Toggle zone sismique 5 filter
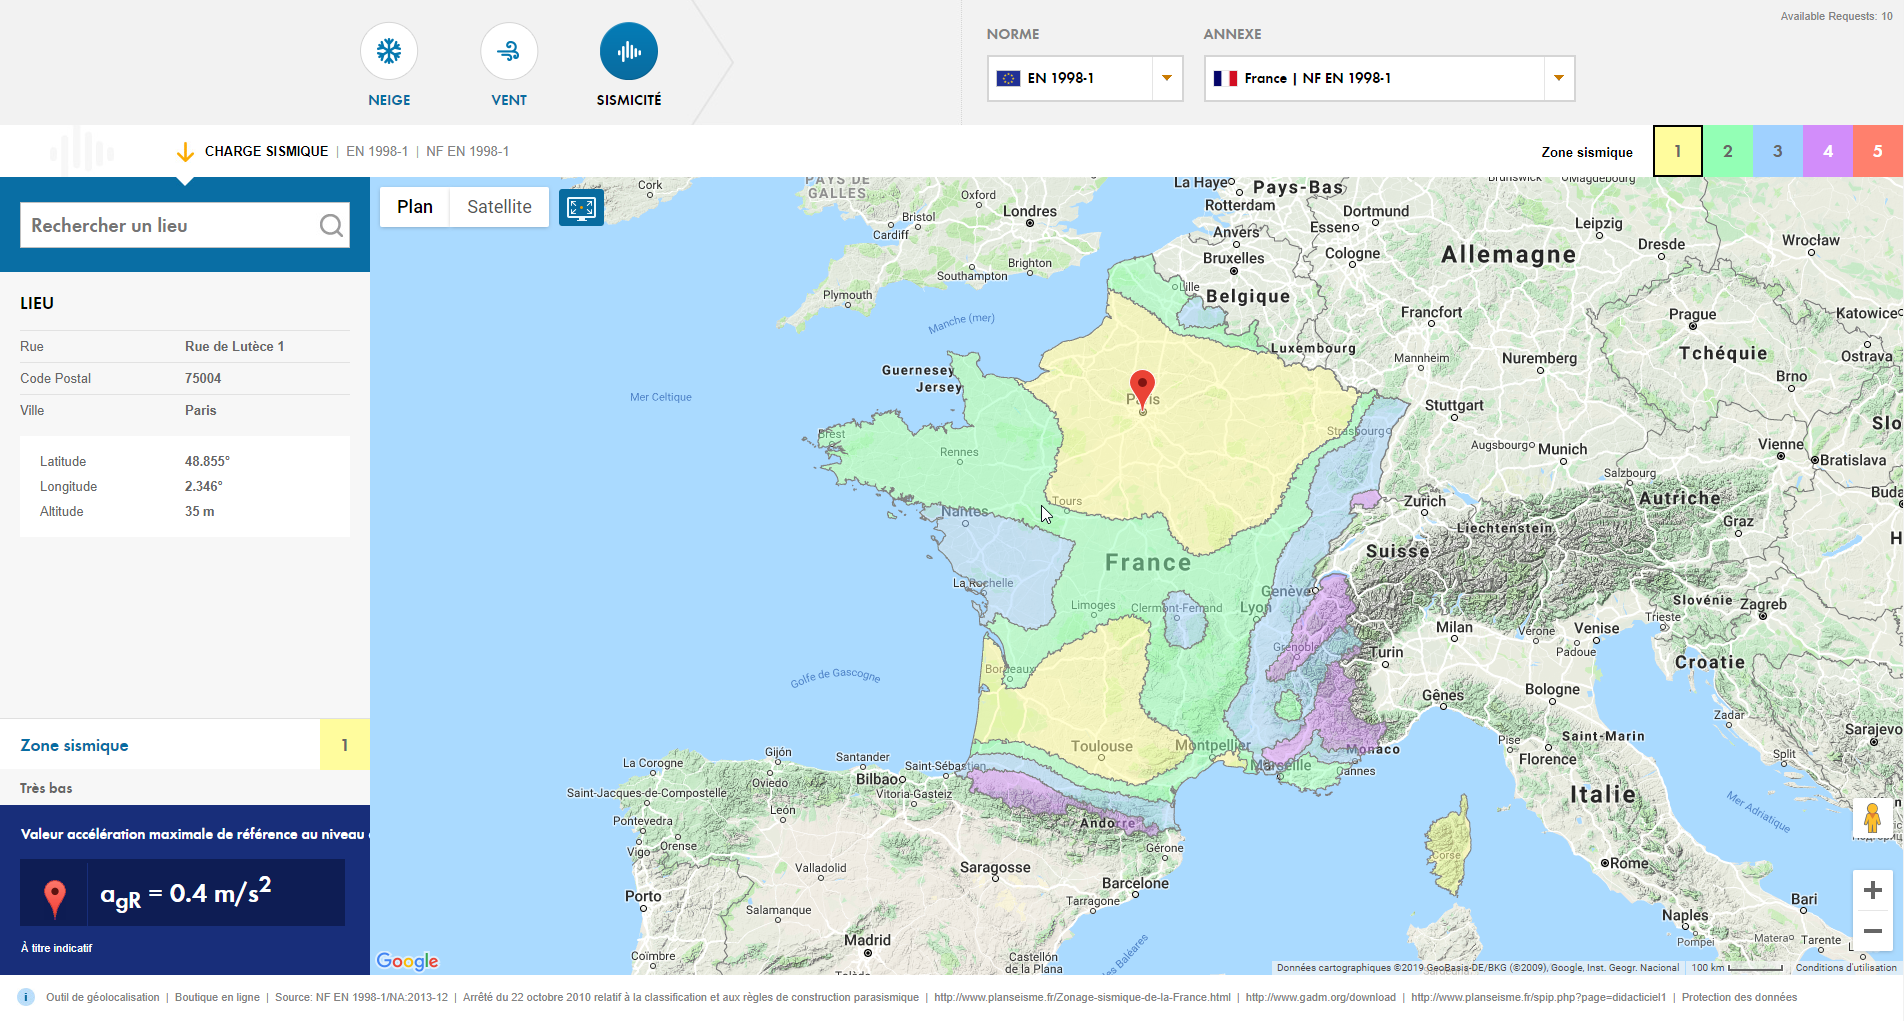The height and width of the screenshot is (1021, 1904). click(1878, 151)
